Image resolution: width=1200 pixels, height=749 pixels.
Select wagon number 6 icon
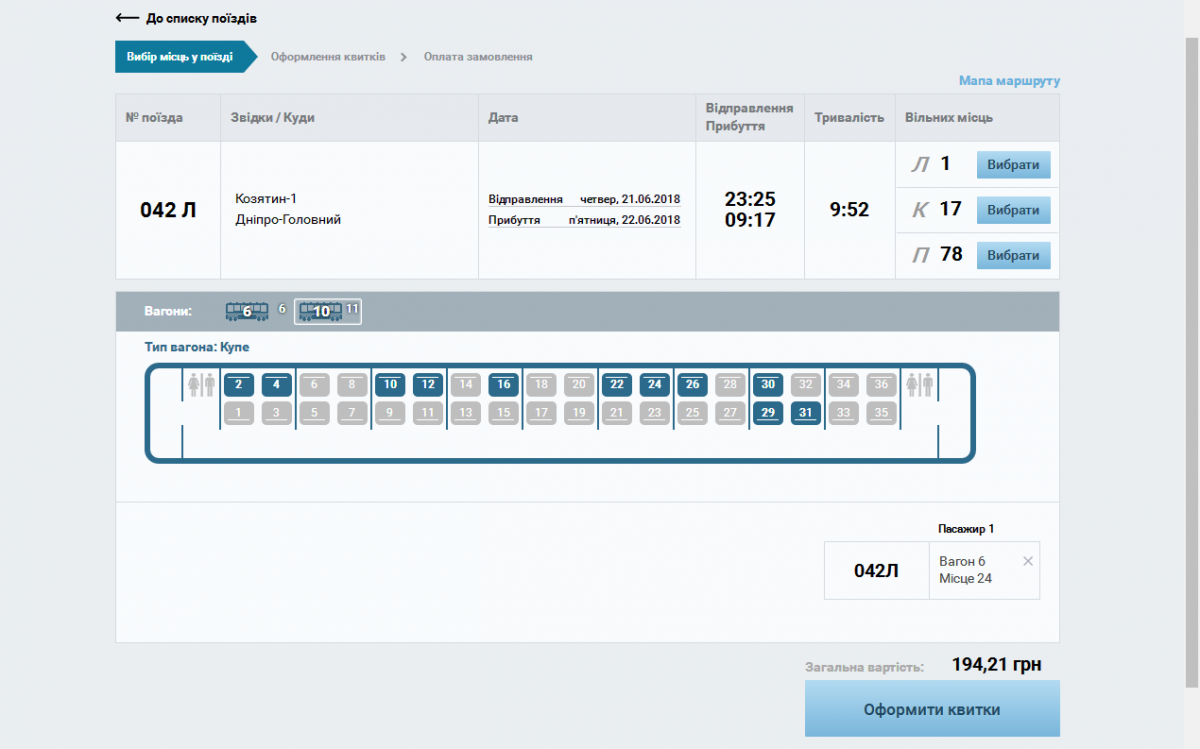(247, 311)
